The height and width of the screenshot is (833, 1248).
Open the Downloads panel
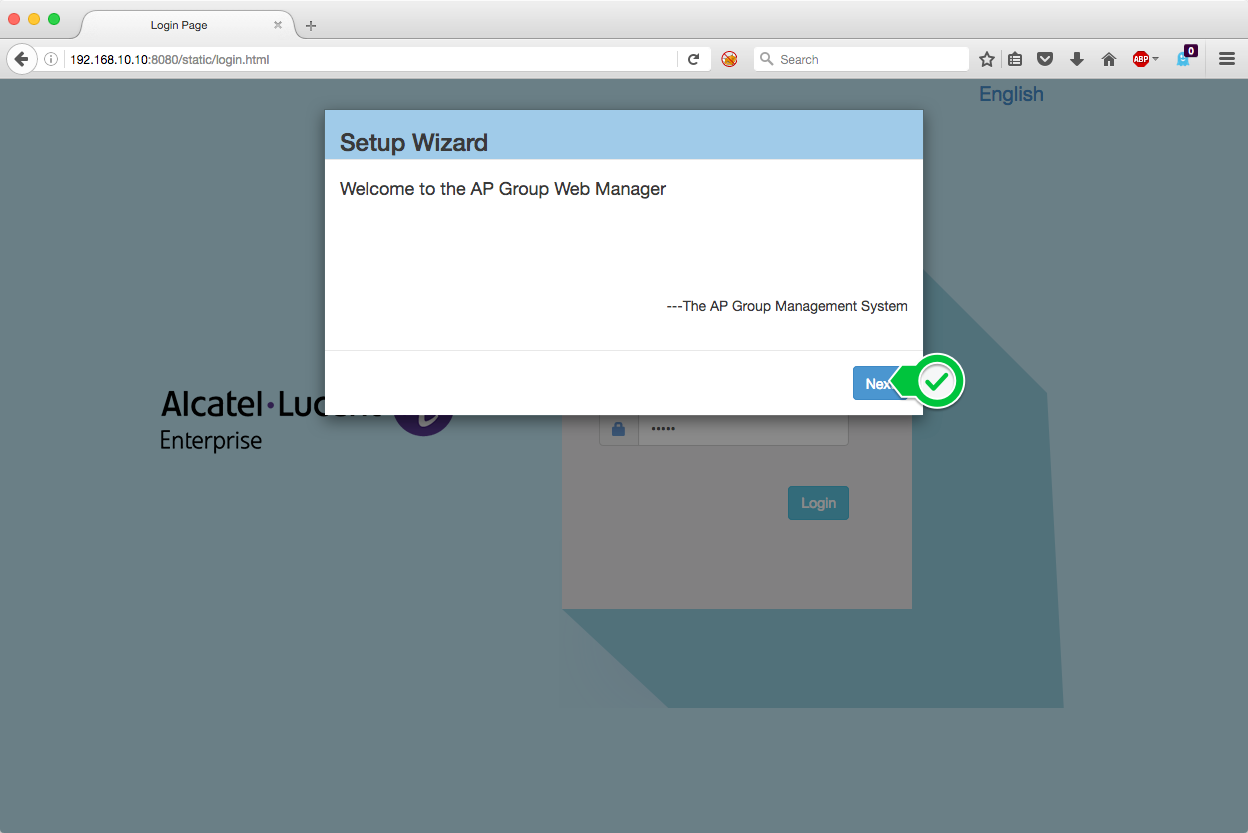pos(1077,59)
